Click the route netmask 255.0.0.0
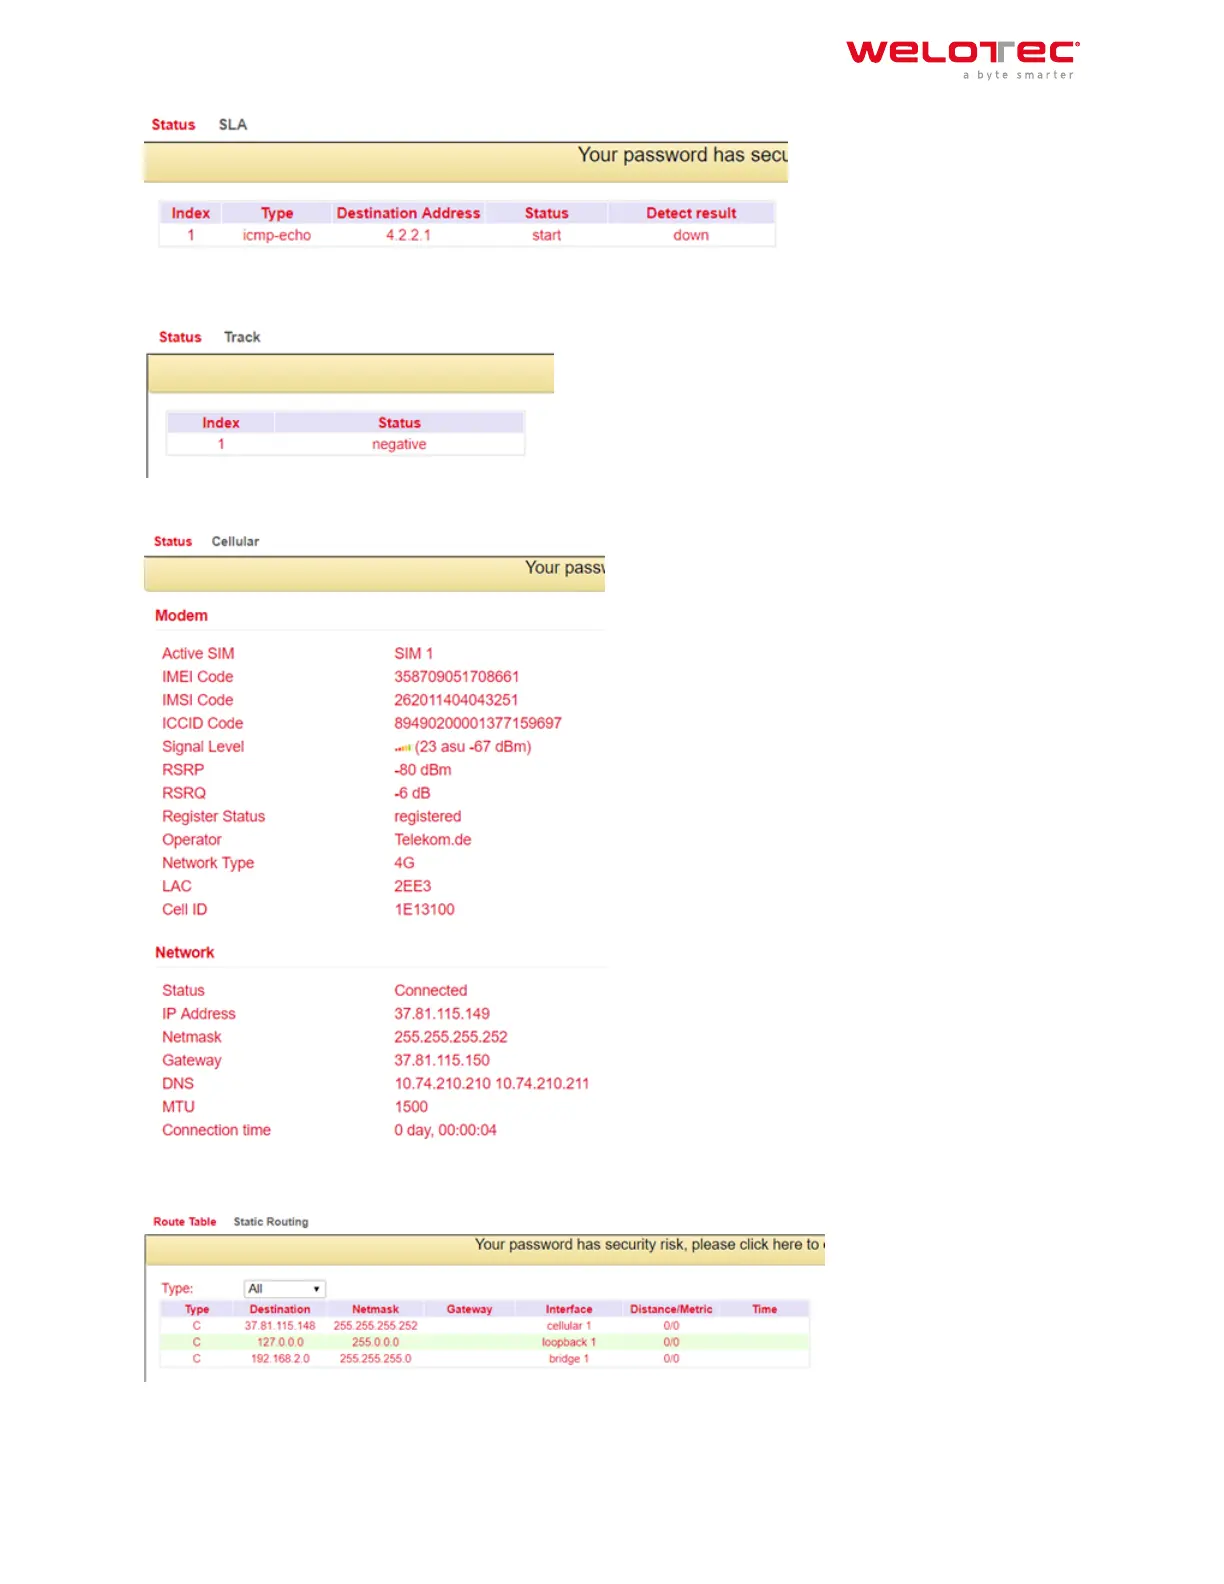 tap(375, 1342)
